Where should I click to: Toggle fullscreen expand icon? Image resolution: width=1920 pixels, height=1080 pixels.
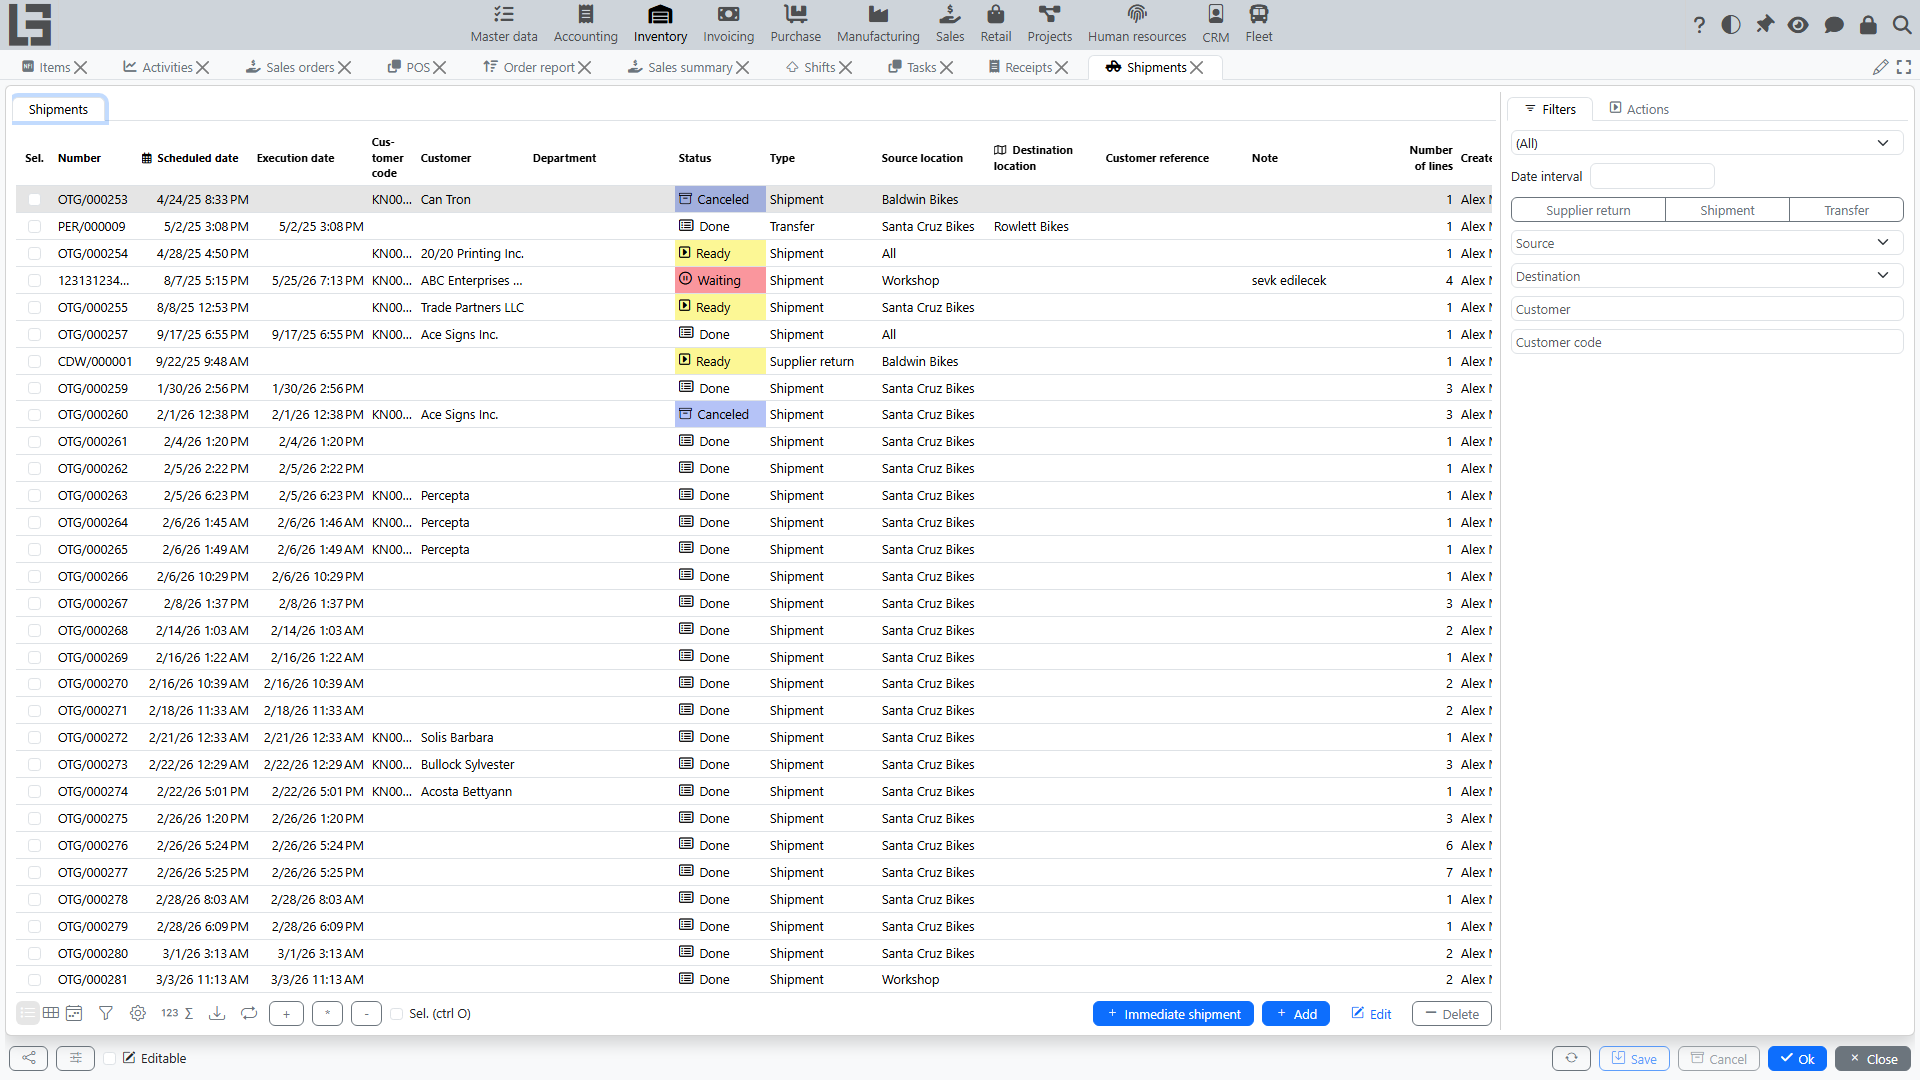click(x=1904, y=67)
